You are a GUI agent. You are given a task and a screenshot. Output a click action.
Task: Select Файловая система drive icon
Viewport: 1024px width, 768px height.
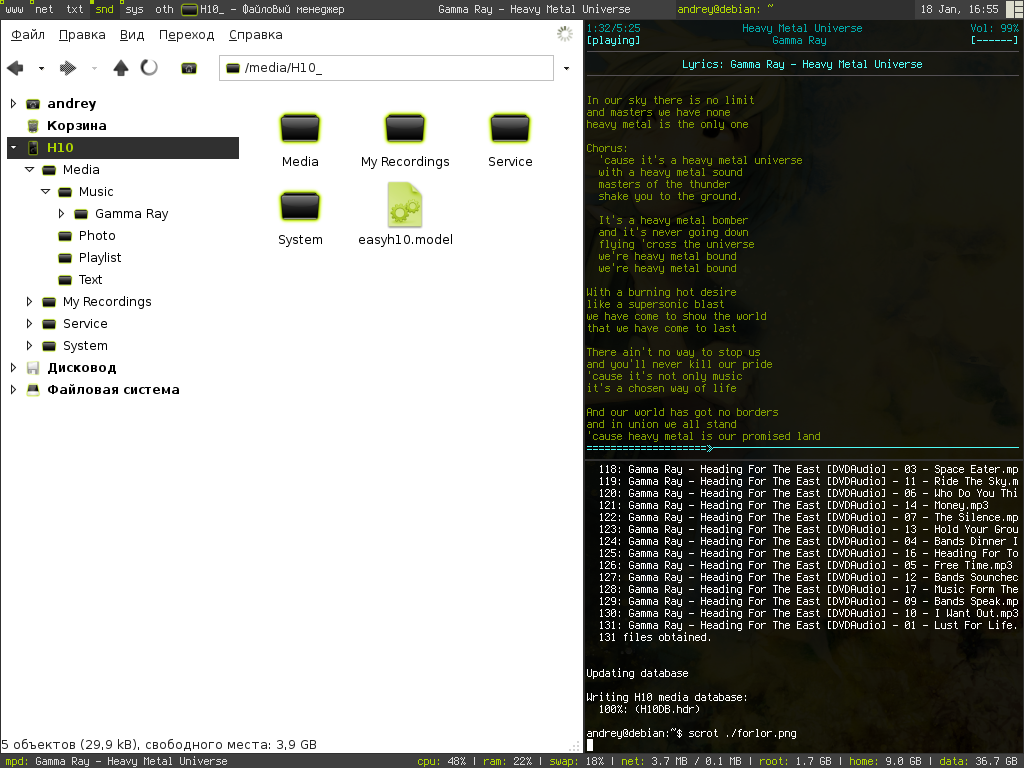[x=33, y=390]
